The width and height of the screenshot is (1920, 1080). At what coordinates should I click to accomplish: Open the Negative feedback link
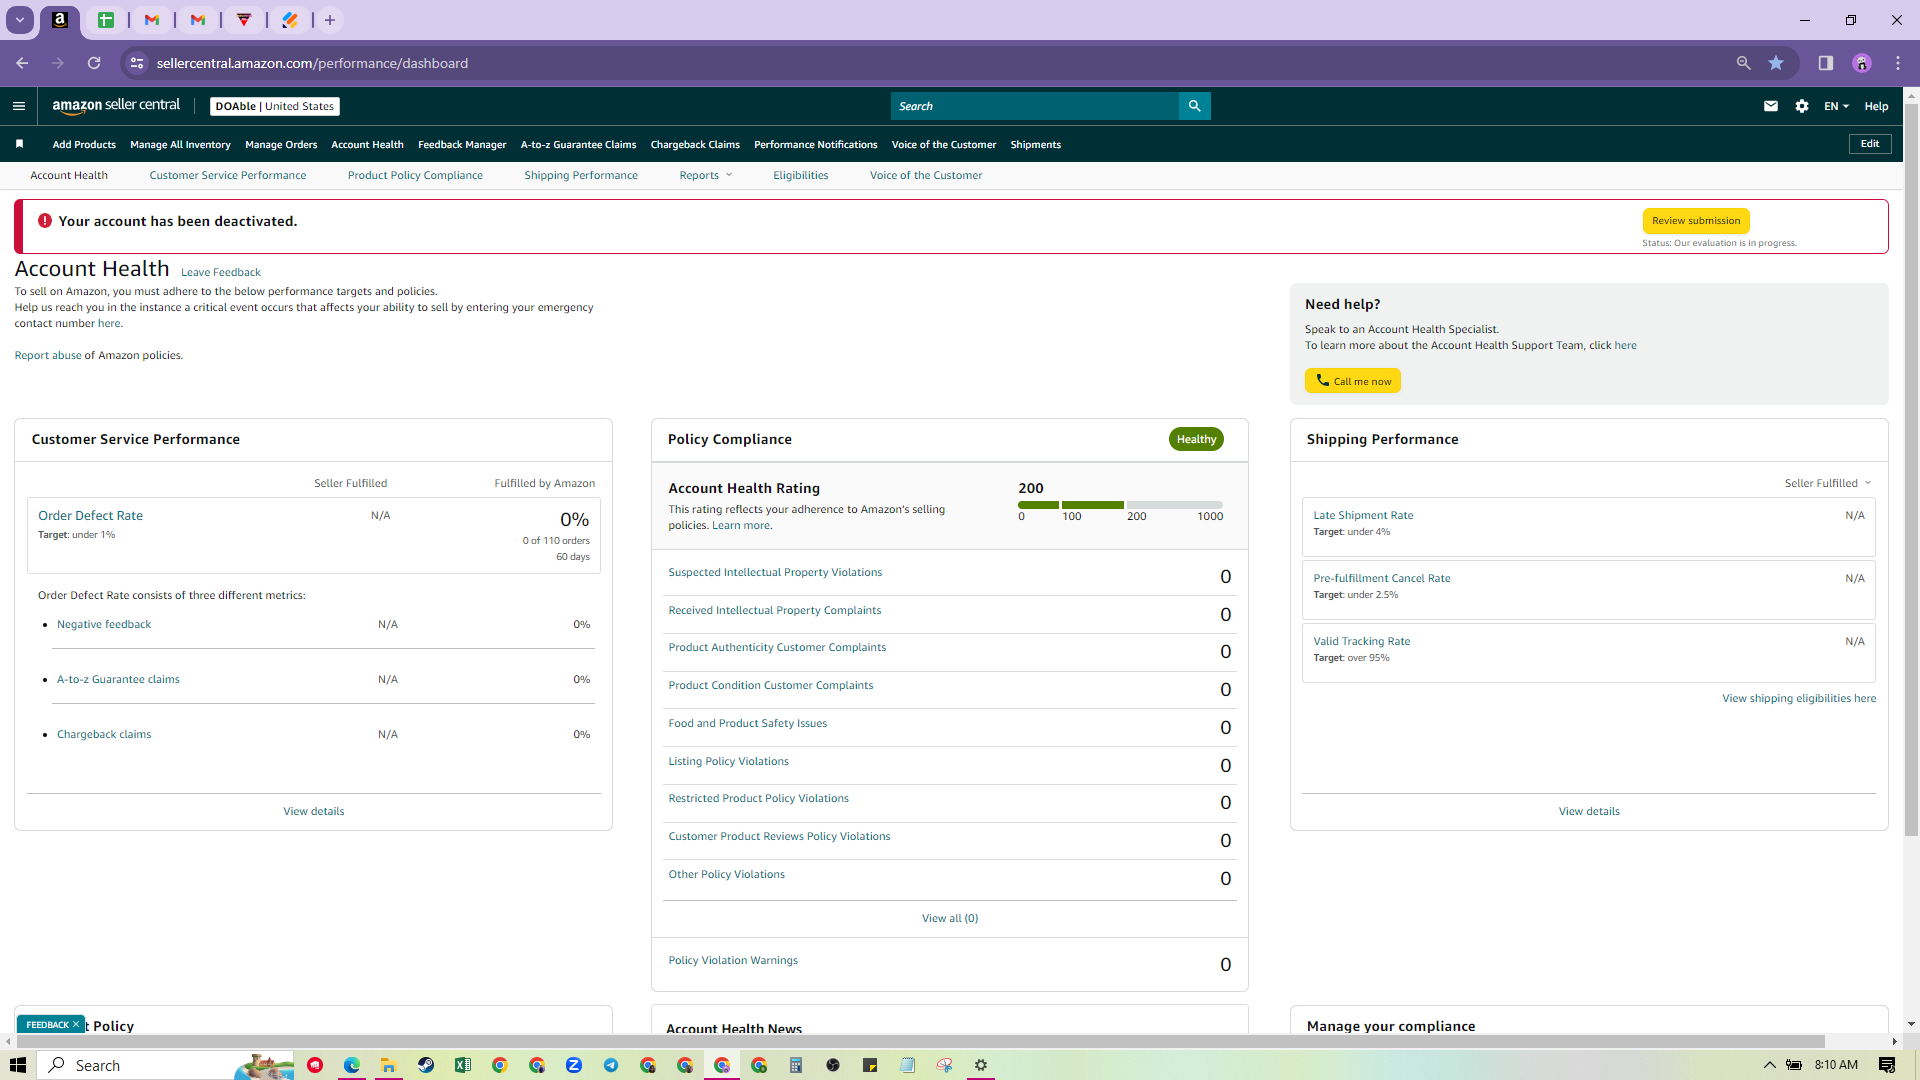point(104,624)
